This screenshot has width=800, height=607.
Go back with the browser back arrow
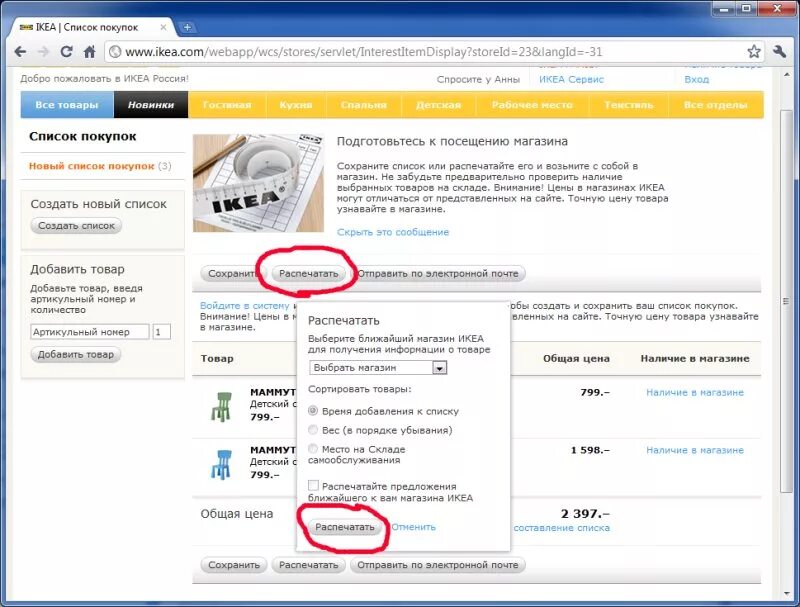[20, 52]
